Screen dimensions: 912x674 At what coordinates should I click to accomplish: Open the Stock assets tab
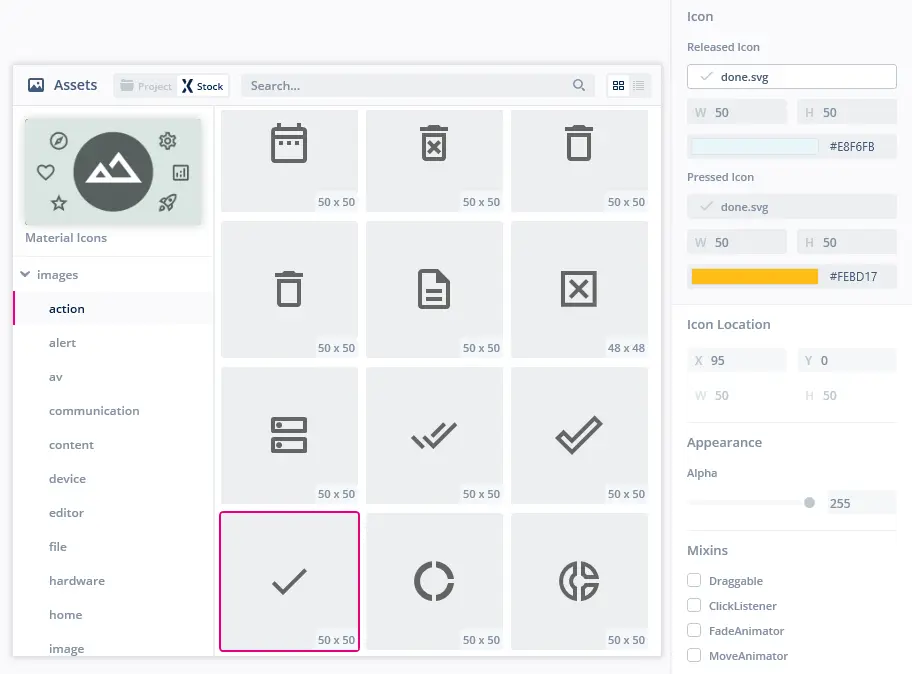[203, 86]
